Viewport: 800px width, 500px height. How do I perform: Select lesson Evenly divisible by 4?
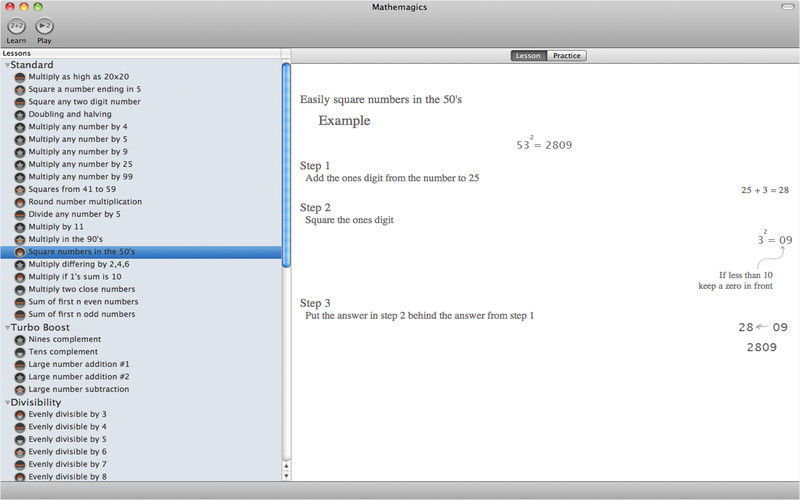click(141, 427)
